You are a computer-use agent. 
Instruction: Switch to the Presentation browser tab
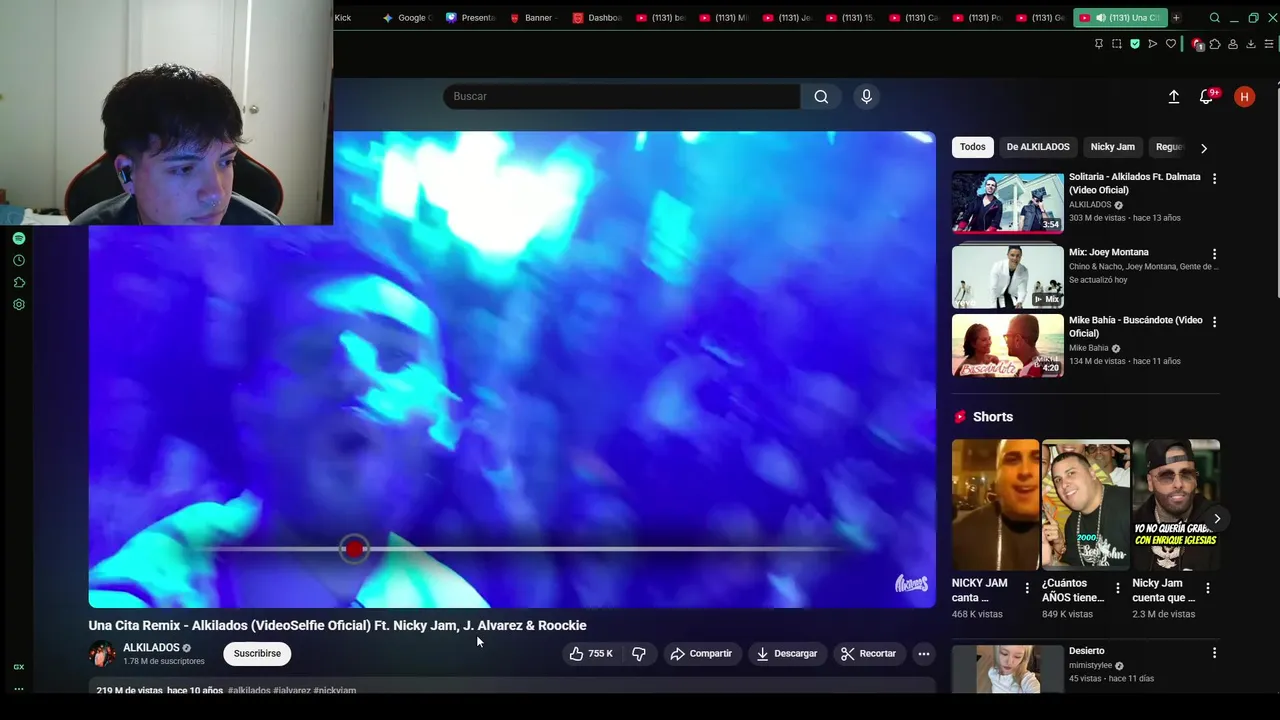[x=469, y=17]
